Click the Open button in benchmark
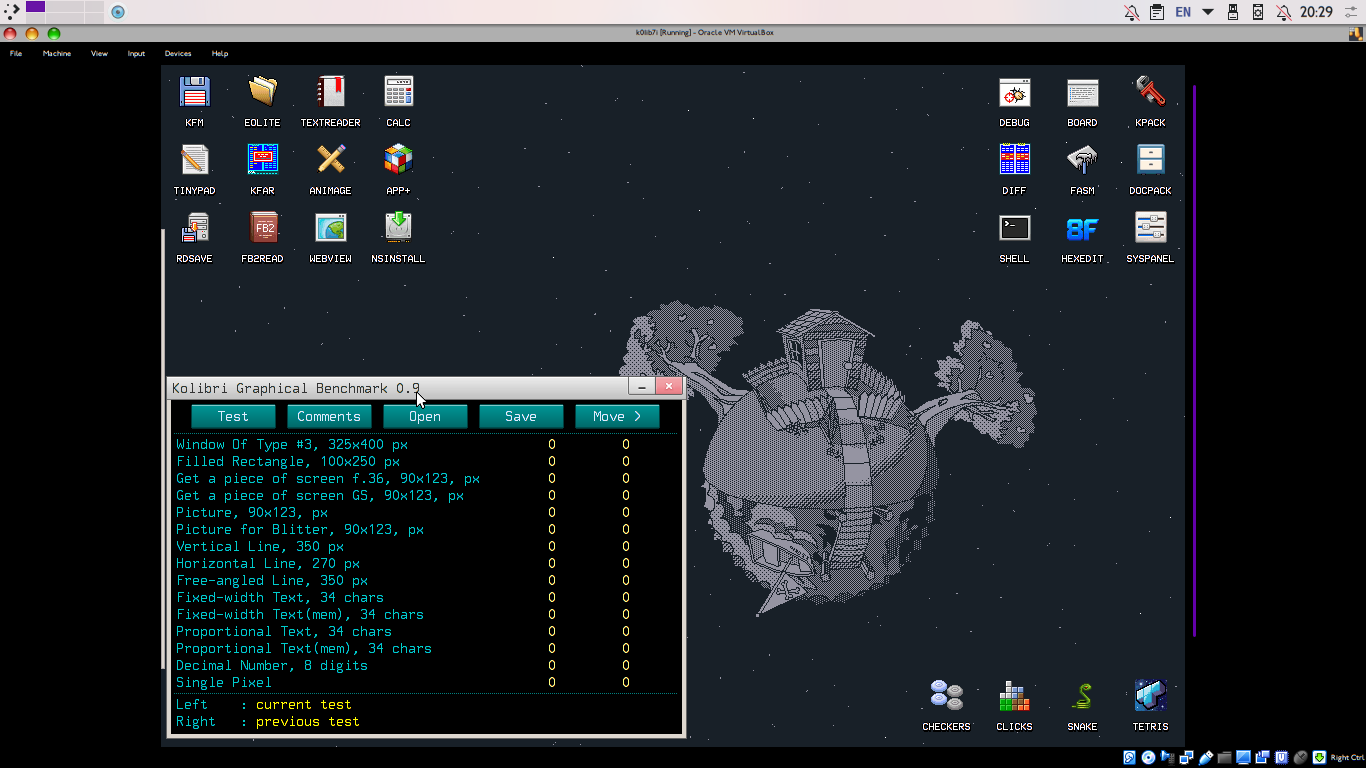 (x=425, y=416)
